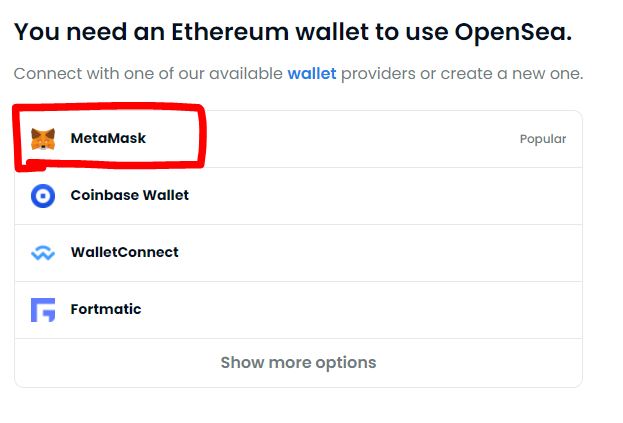This screenshot has width=623, height=423.
Task: Click empty space in the Fortmatic row
Action: [x=400, y=310]
